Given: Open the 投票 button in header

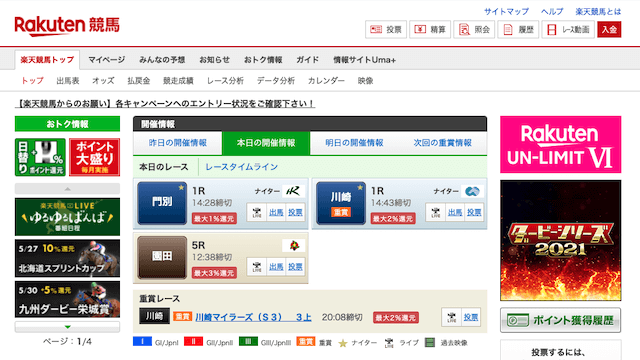Looking at the screenshot, I should (386, 29).
